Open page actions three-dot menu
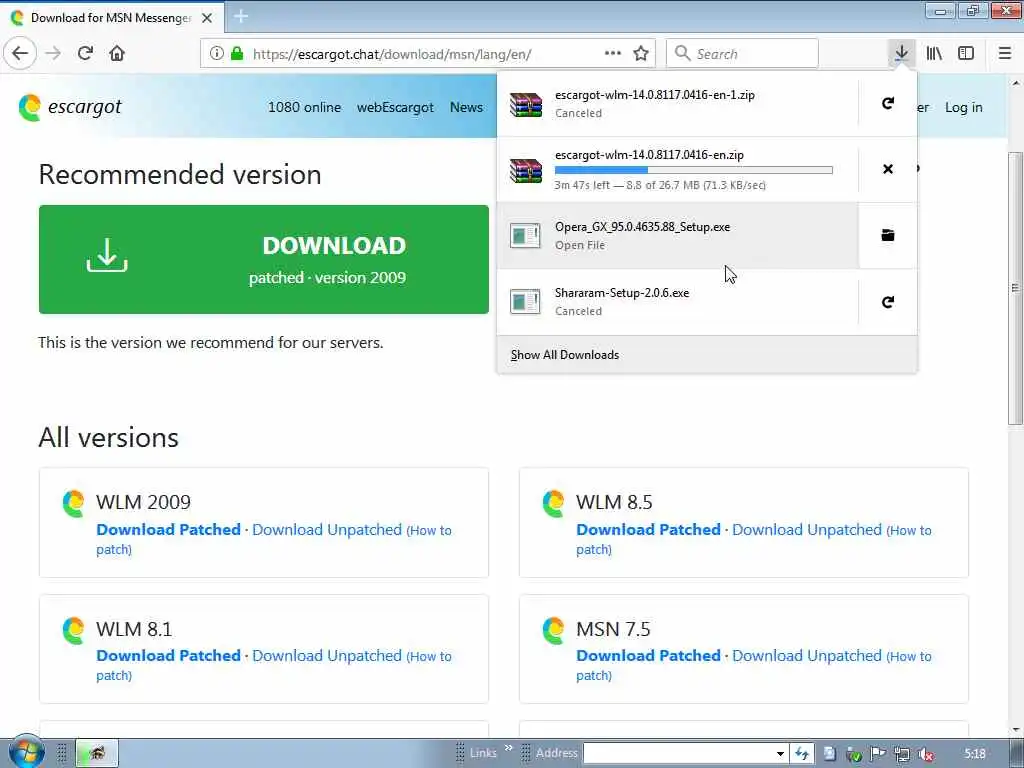The image size is (1024, 768). [x=613, y=54]
